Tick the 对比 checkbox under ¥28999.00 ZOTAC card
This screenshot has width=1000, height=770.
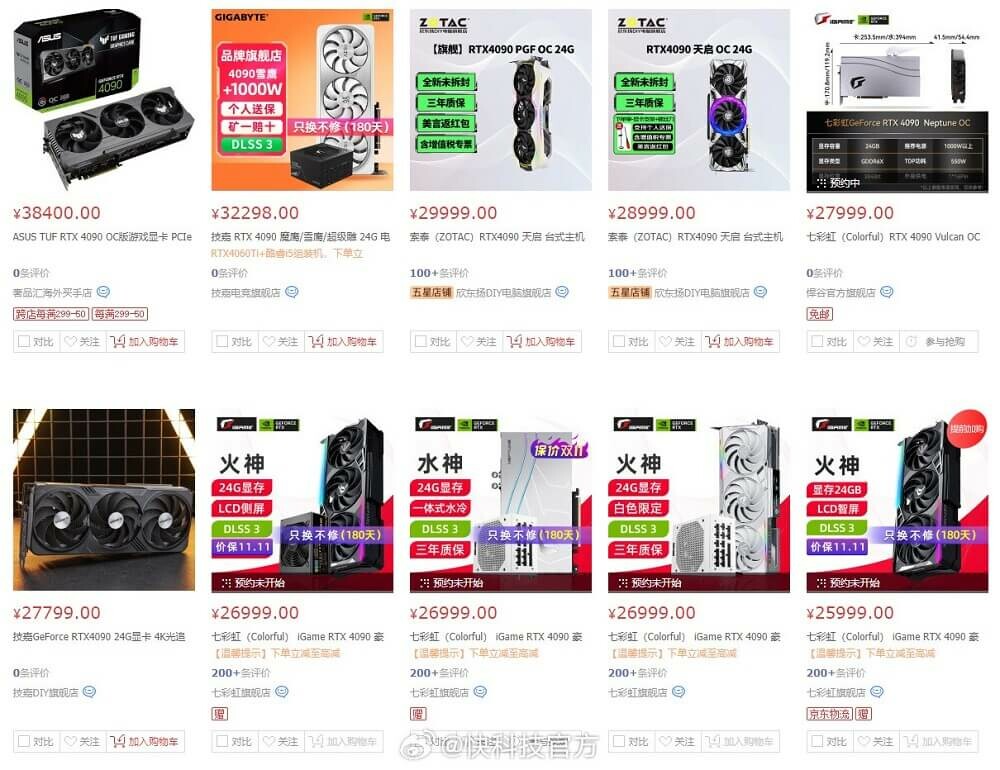tap(619, 341)
